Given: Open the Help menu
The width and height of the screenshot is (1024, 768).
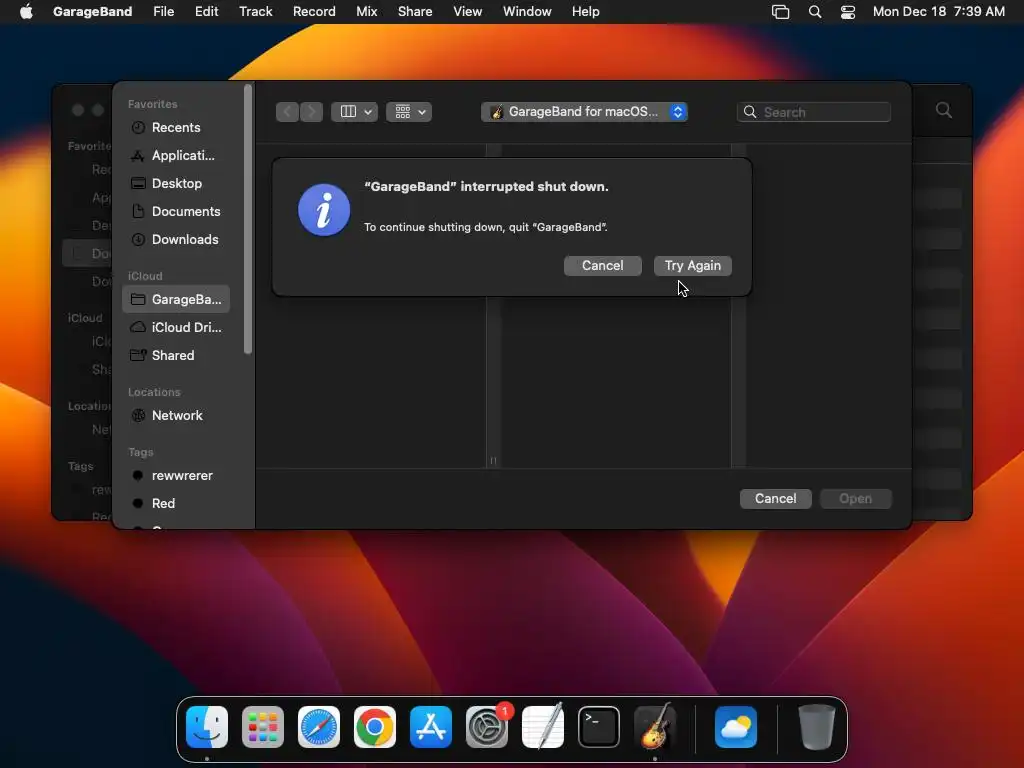Looking at the screenshot, I should point(585,11).
